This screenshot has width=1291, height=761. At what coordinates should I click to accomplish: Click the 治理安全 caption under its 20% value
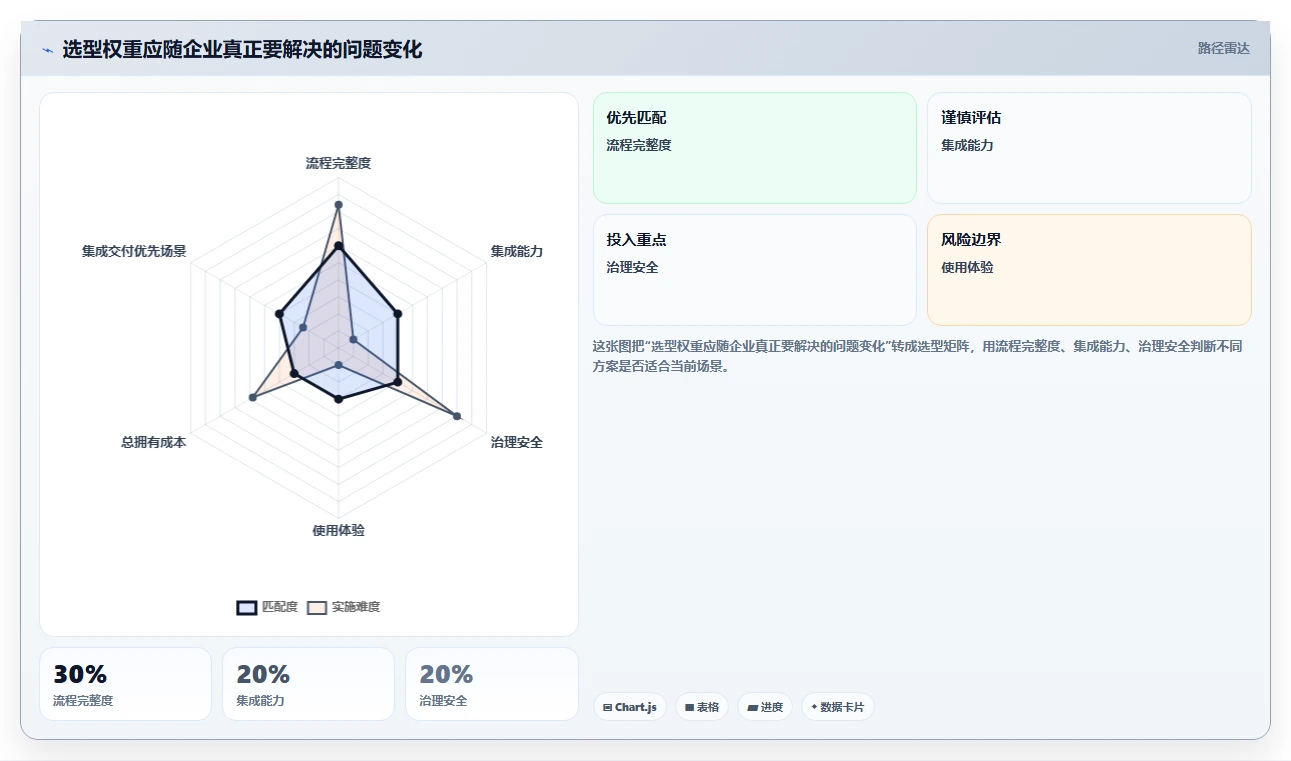click(443, 701)
